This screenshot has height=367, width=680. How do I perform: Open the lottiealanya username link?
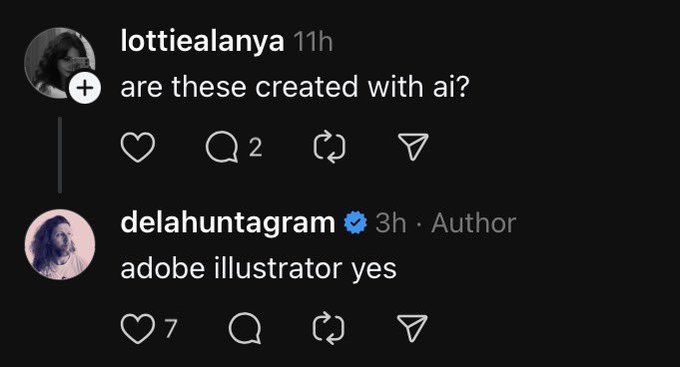click(202, 42)
